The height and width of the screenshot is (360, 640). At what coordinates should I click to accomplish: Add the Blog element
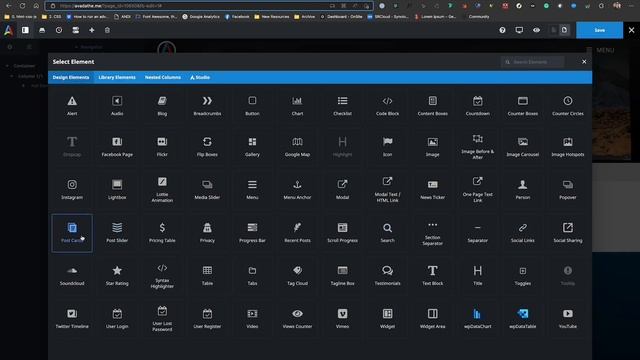(162, 105)
